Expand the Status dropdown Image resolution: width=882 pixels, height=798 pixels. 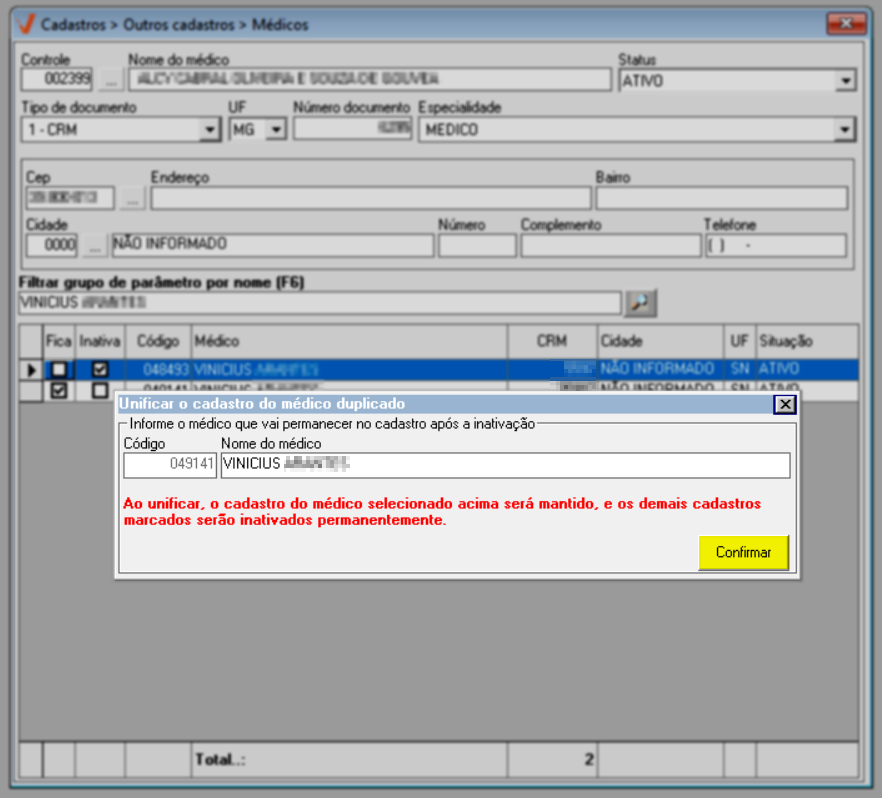pyautogui.click(x=845, y=80)
